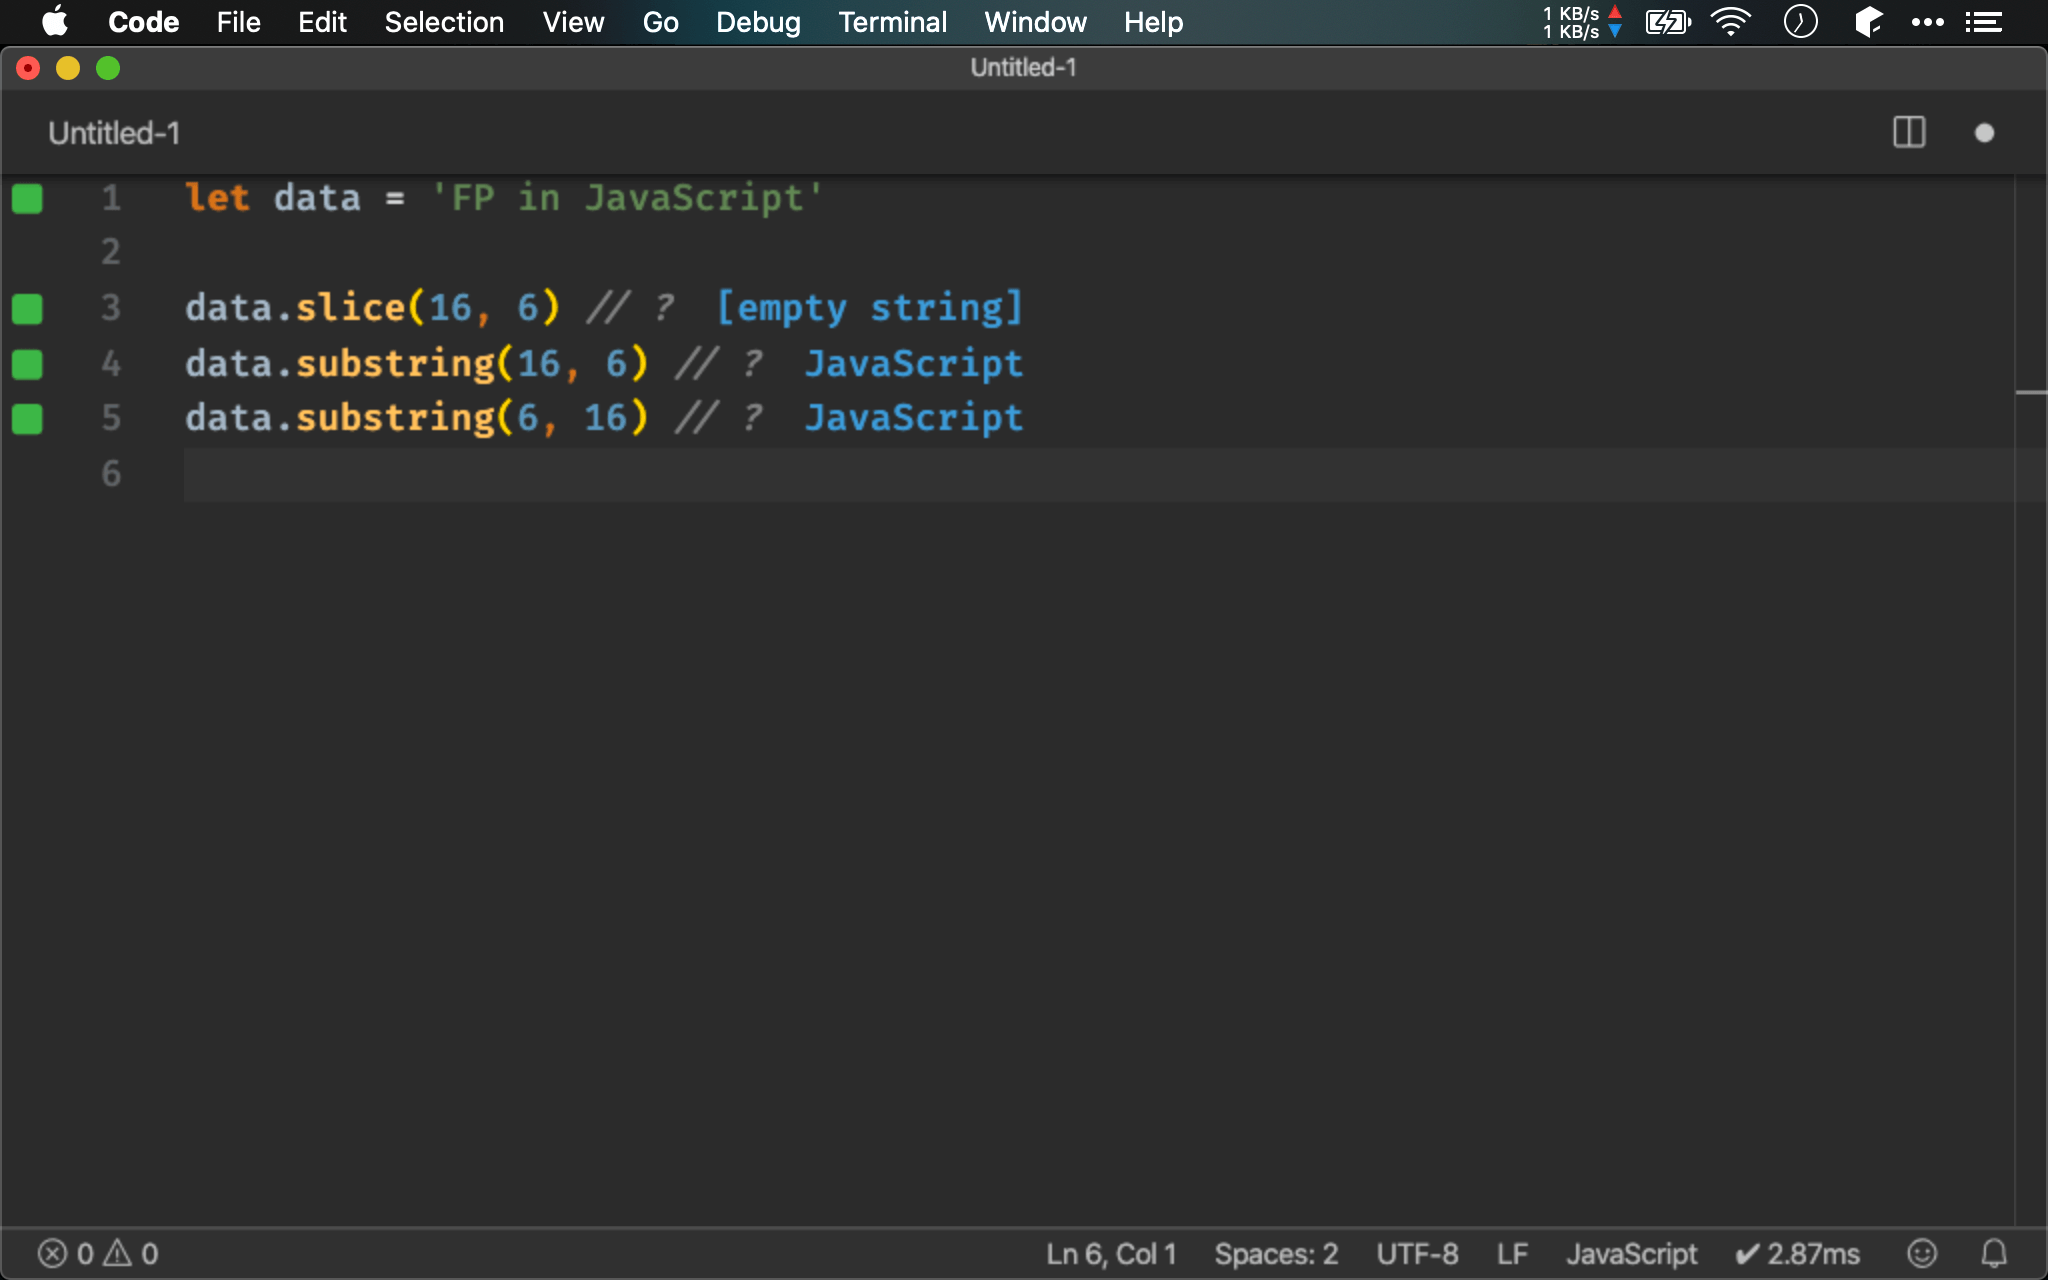Open the Wi-Fi menu bar icon
The width and height of the screenshot is (2048, 1280).
(1730, 22)
